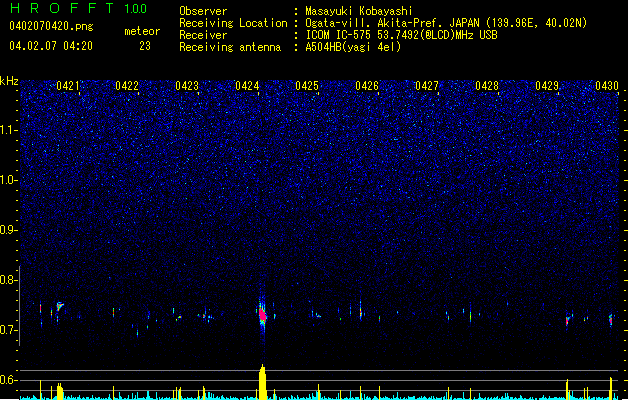Click the red meteor echo before 0430

611,319
